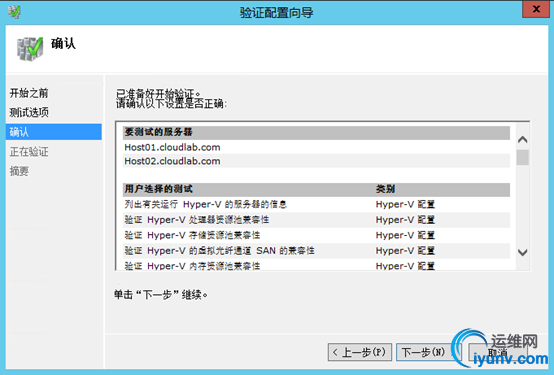
Task: Select the highlighted 确认 step
Action: (54, 132)
